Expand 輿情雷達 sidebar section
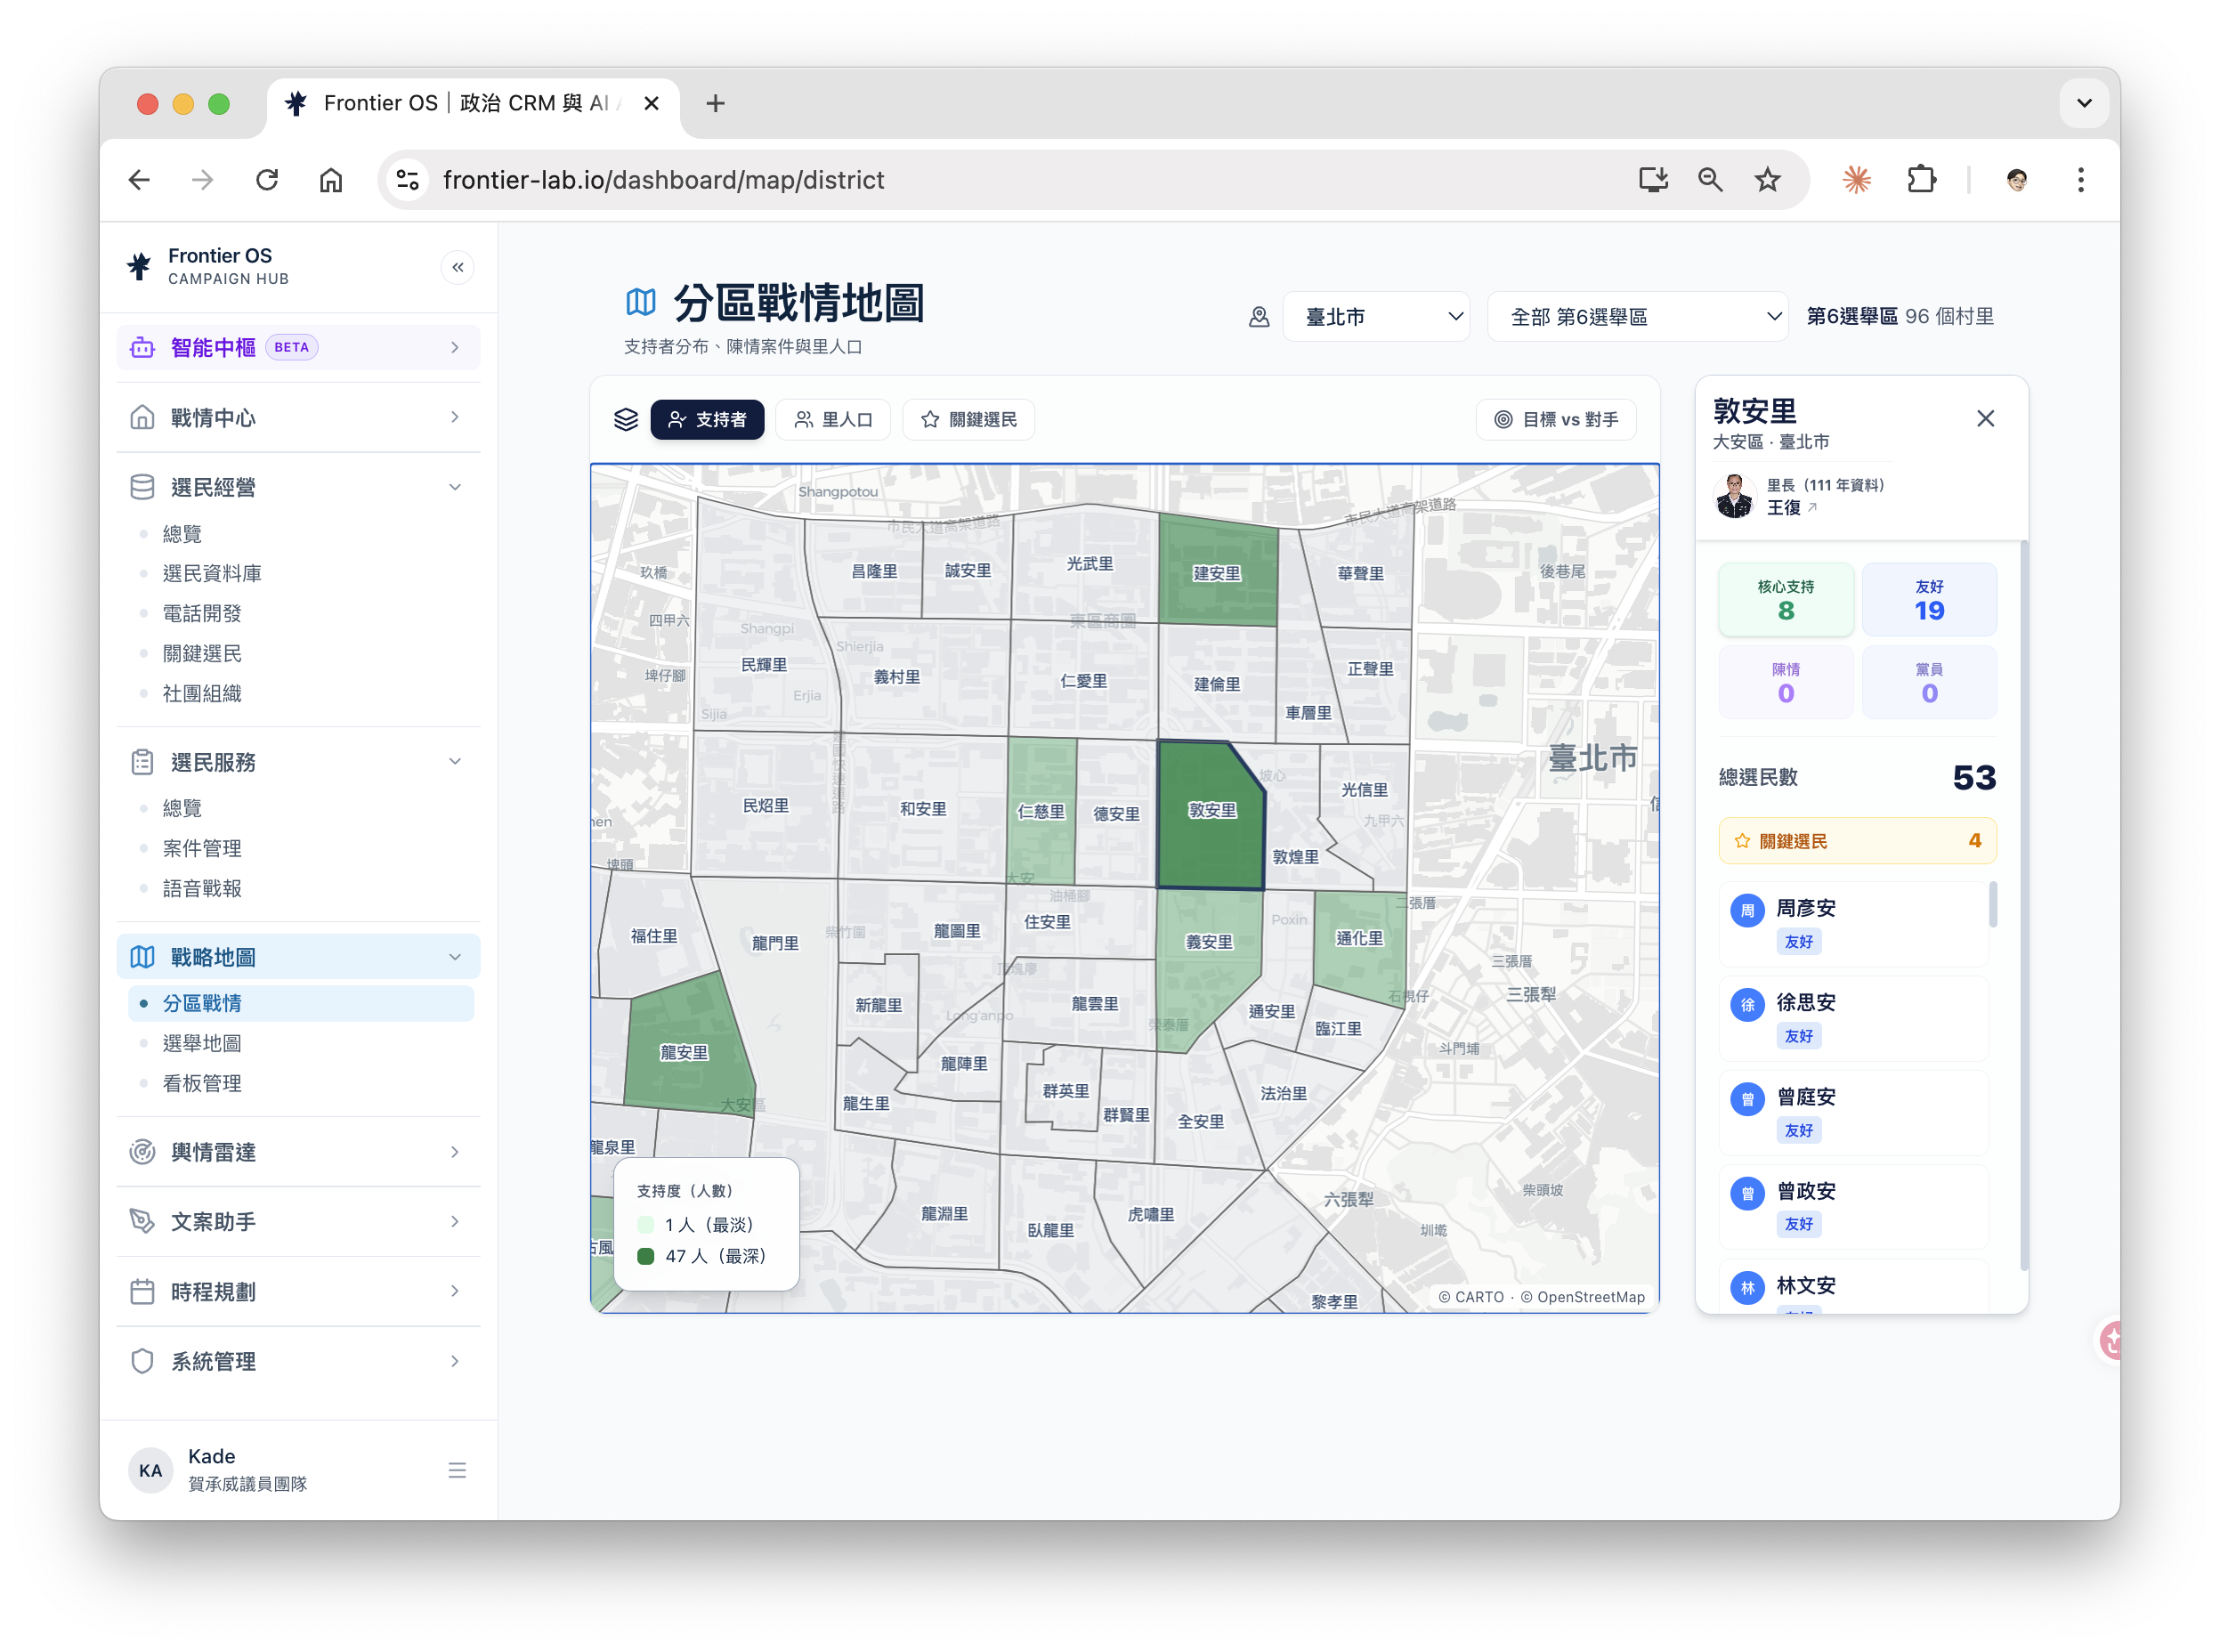The height and width of the screenshot is (1652, 2220). [x=298, y=1151]
